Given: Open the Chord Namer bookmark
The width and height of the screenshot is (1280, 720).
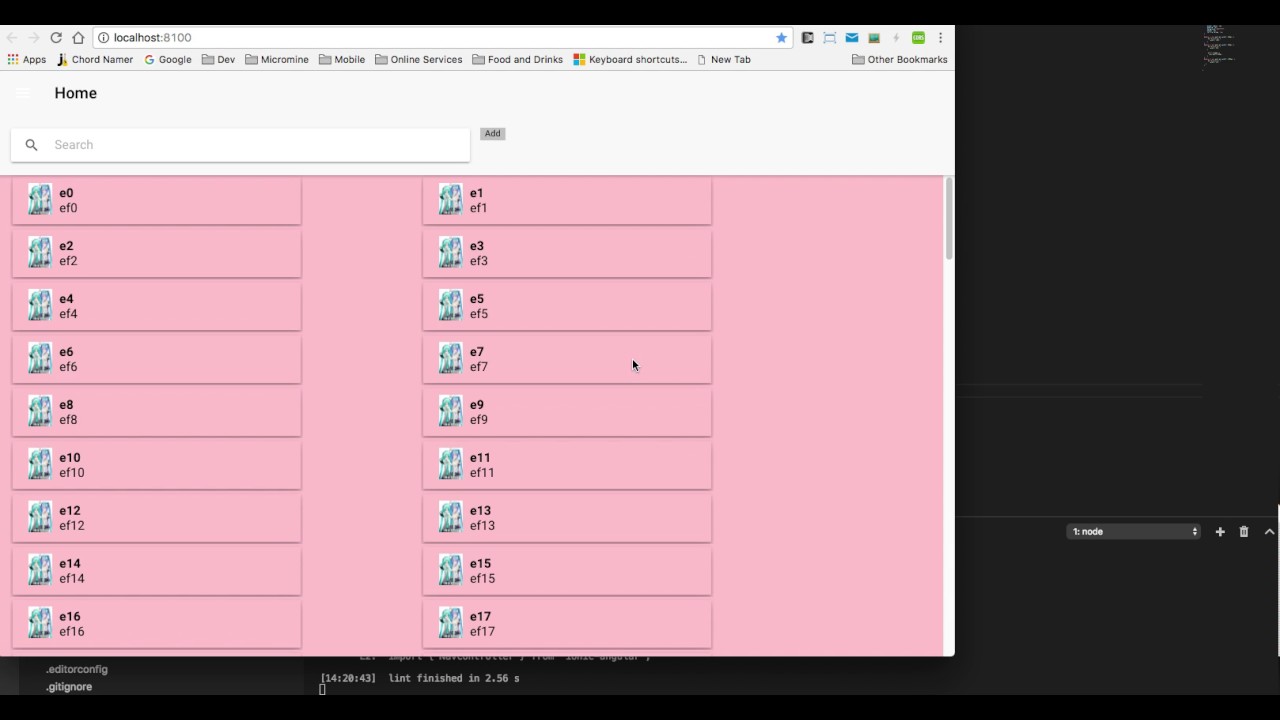Looking at the screenshot, I should click(95, 60).
